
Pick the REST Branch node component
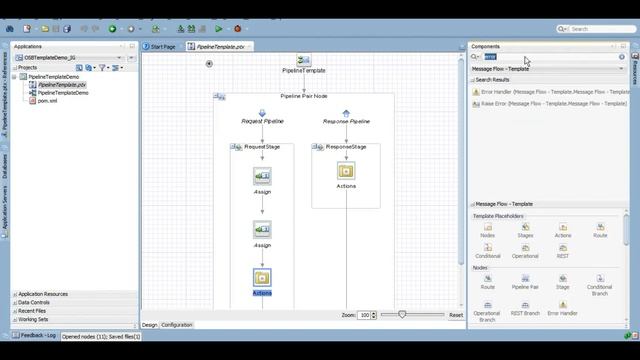pos(525,309)
